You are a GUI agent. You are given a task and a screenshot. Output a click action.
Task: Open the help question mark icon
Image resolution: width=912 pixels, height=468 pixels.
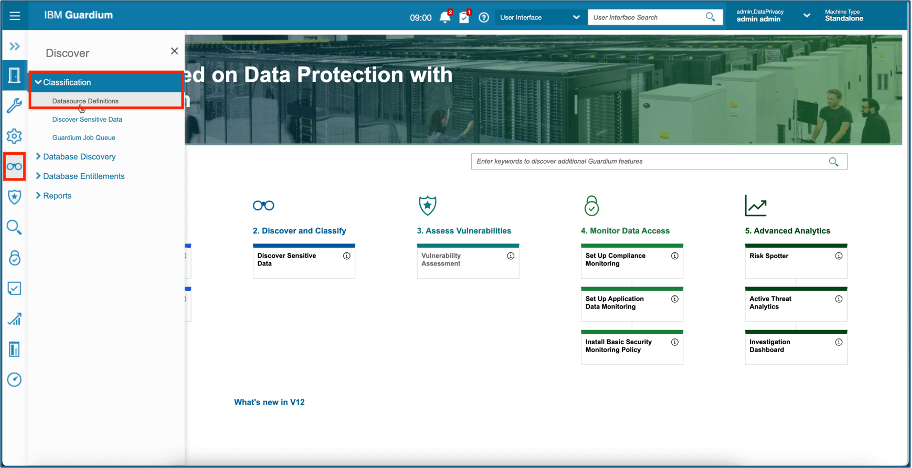(x=483, y=17)
